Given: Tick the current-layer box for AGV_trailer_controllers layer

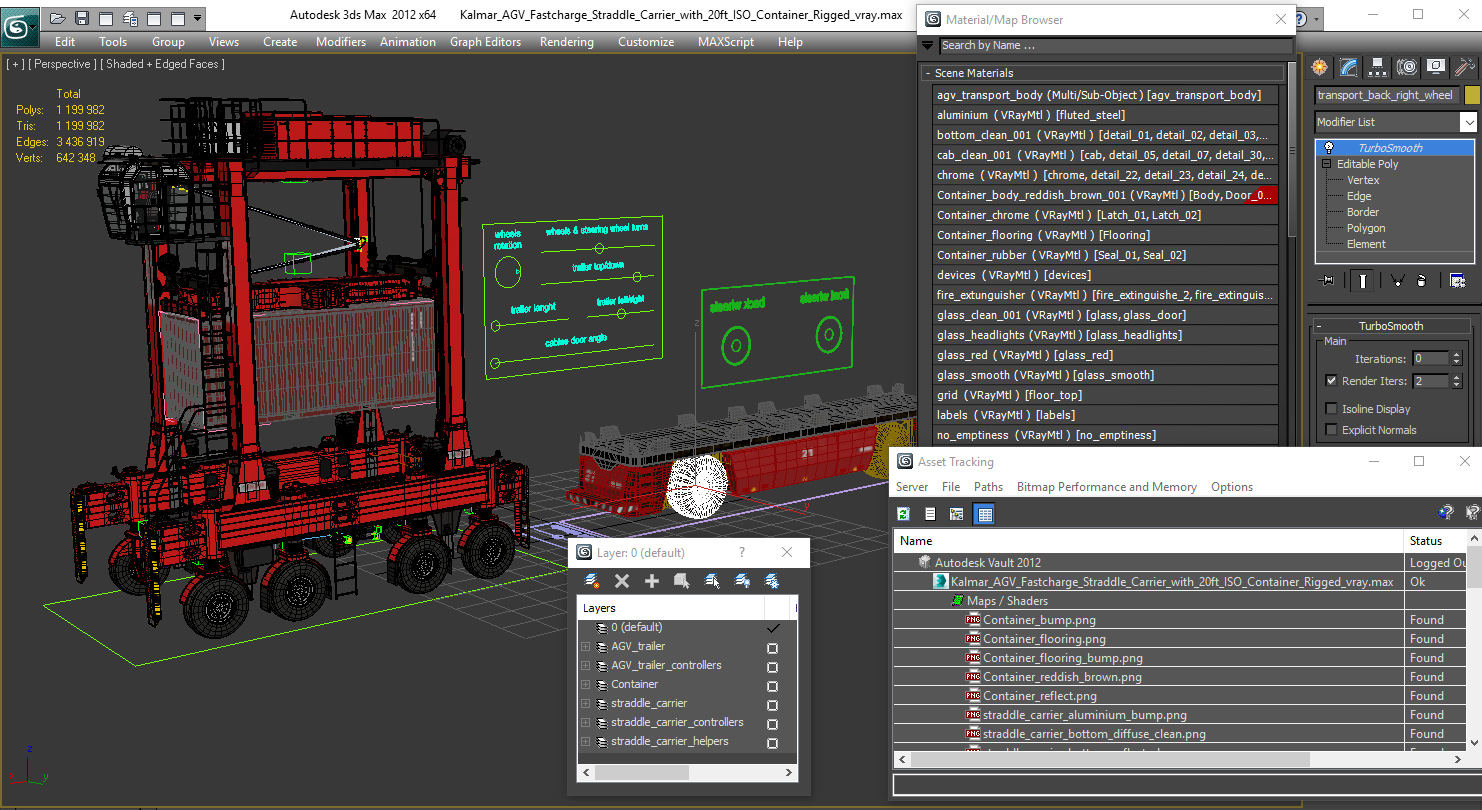Looking at the screenshot, I should (772, 667).
